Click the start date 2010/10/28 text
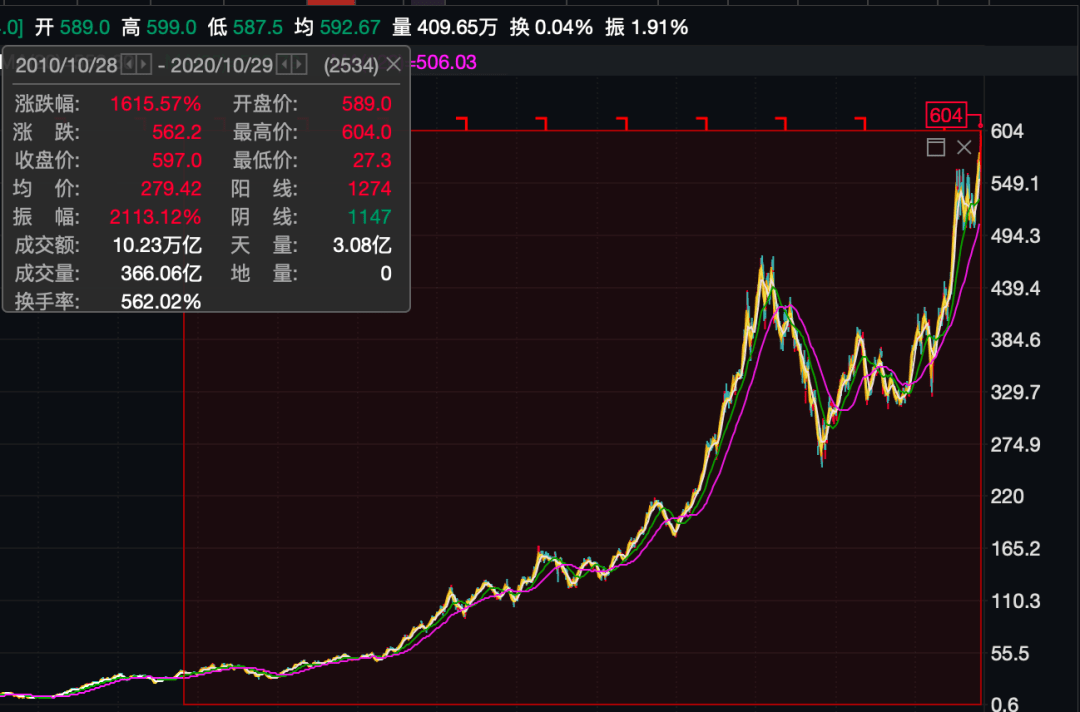Screen dimensions: 1080x712 [67, 65]
